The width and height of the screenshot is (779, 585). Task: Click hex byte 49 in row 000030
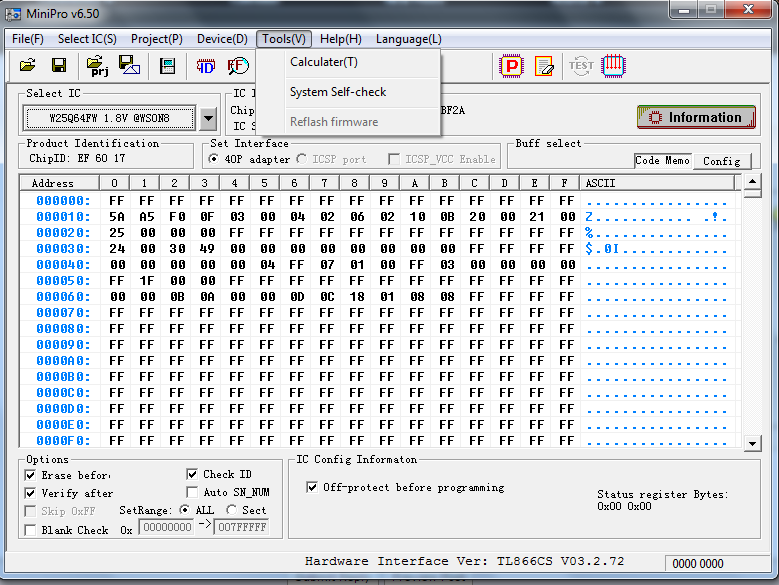click(x=207, y=248)
